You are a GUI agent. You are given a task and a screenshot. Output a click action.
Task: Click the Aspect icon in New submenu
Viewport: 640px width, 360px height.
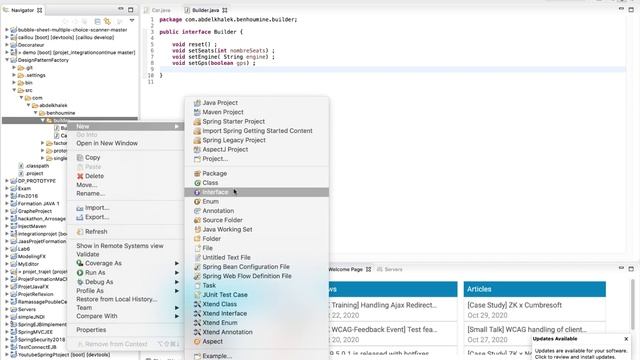click(197, 342)
